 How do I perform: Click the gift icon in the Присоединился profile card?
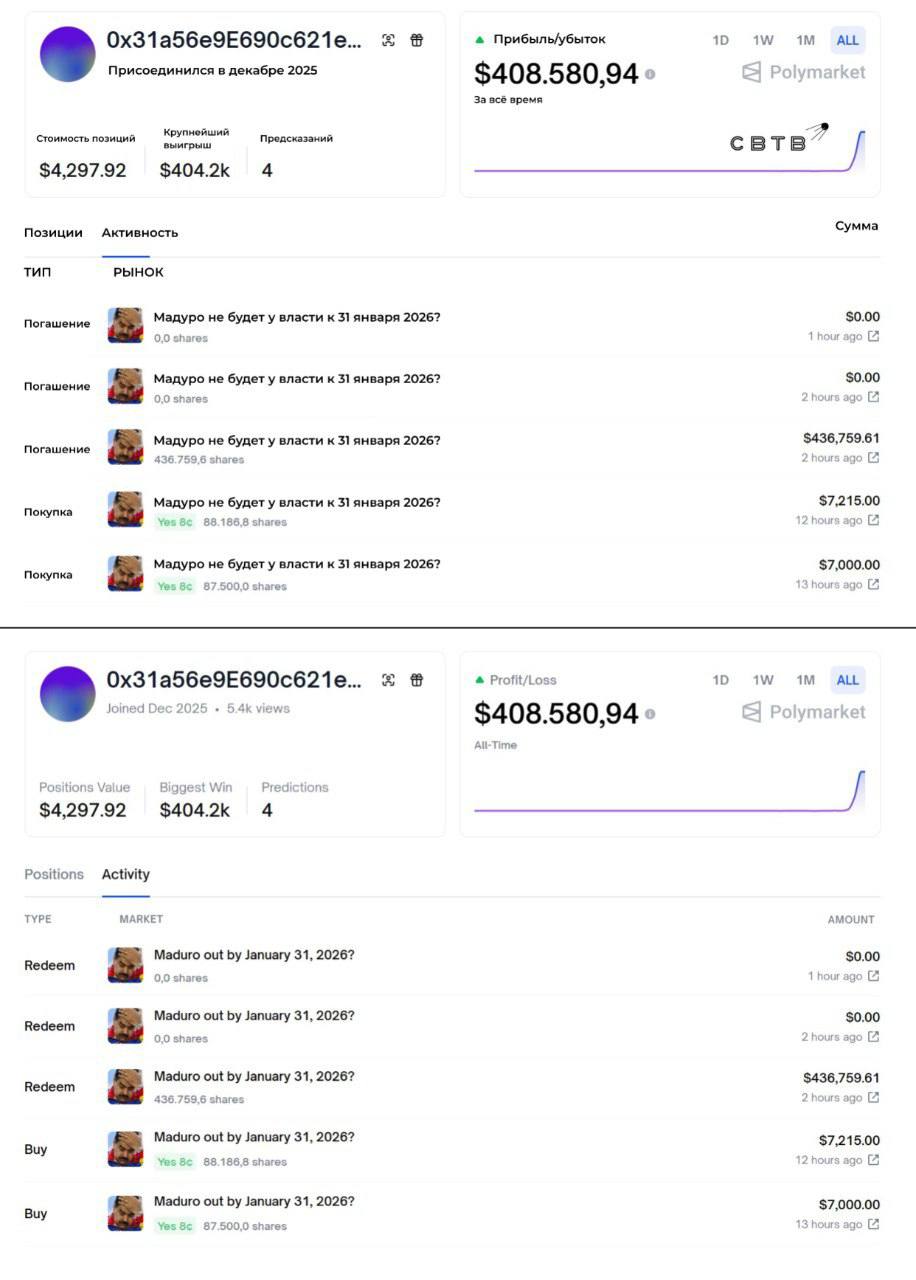tap(417, 40)
